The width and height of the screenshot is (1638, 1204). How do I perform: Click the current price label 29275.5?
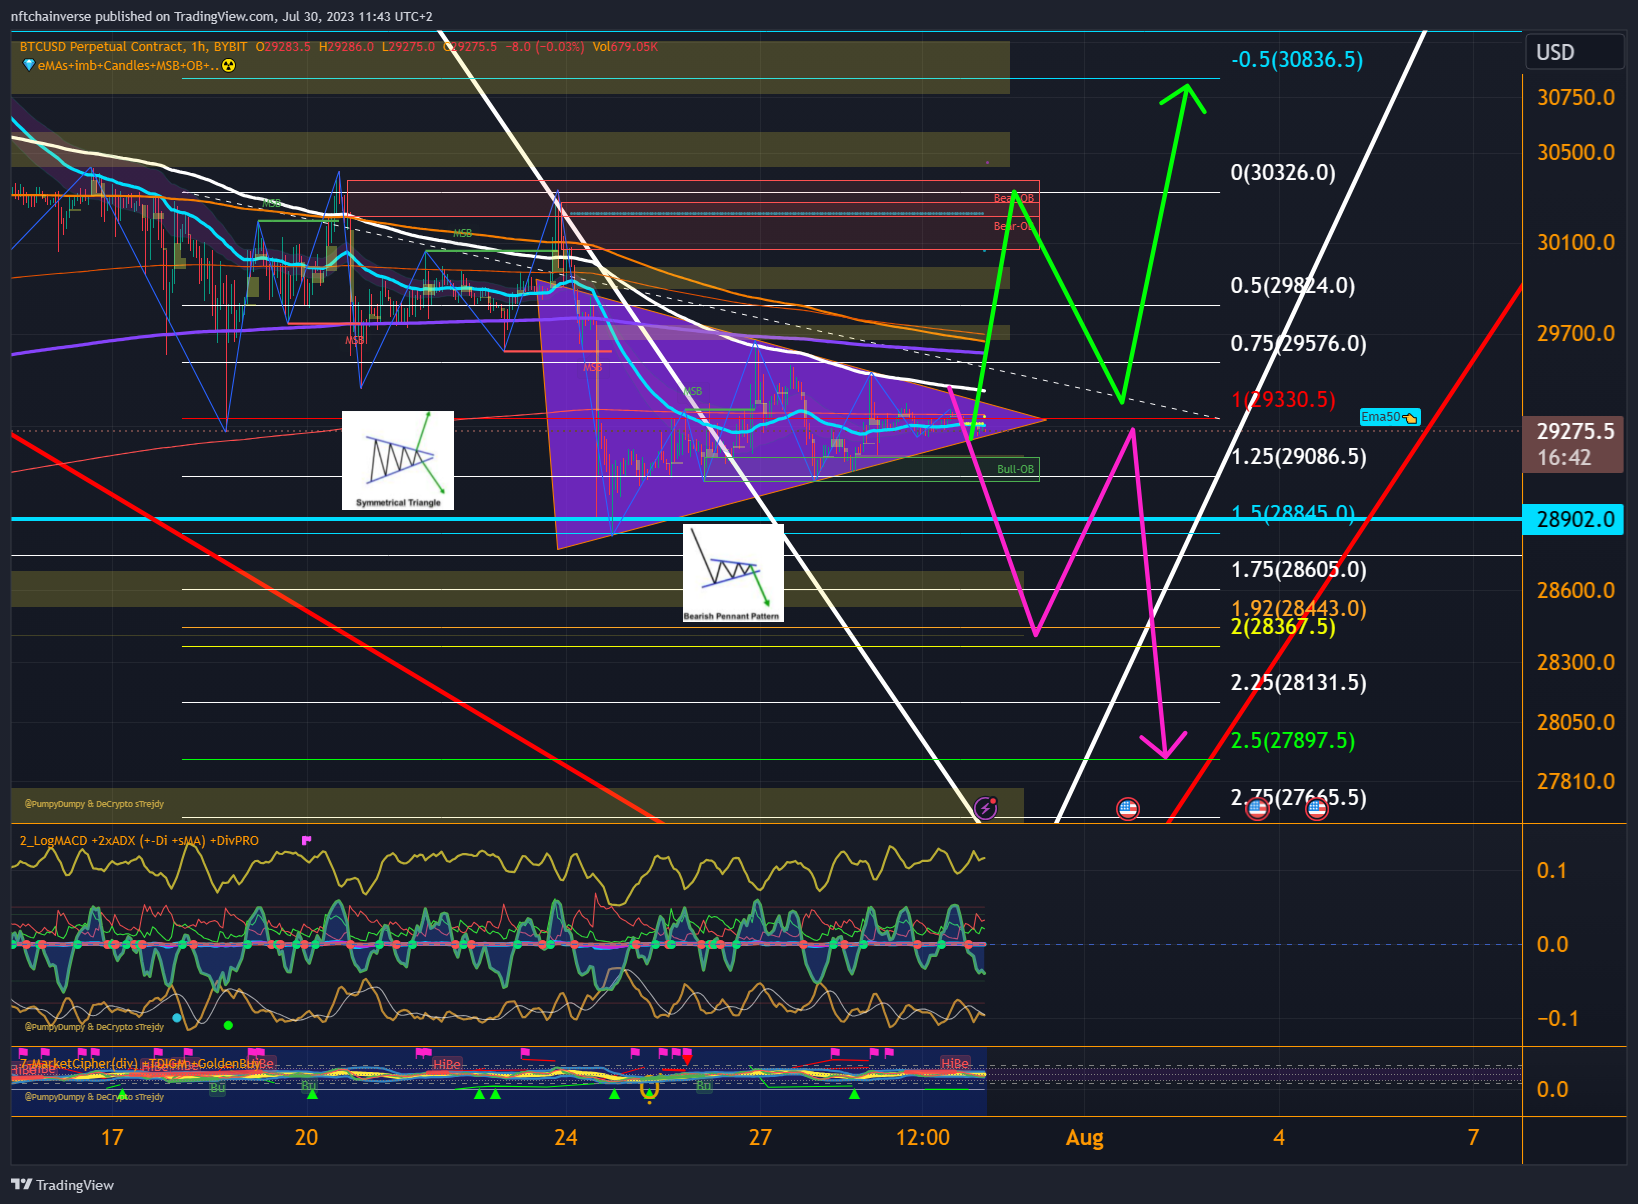(1575, 431)
